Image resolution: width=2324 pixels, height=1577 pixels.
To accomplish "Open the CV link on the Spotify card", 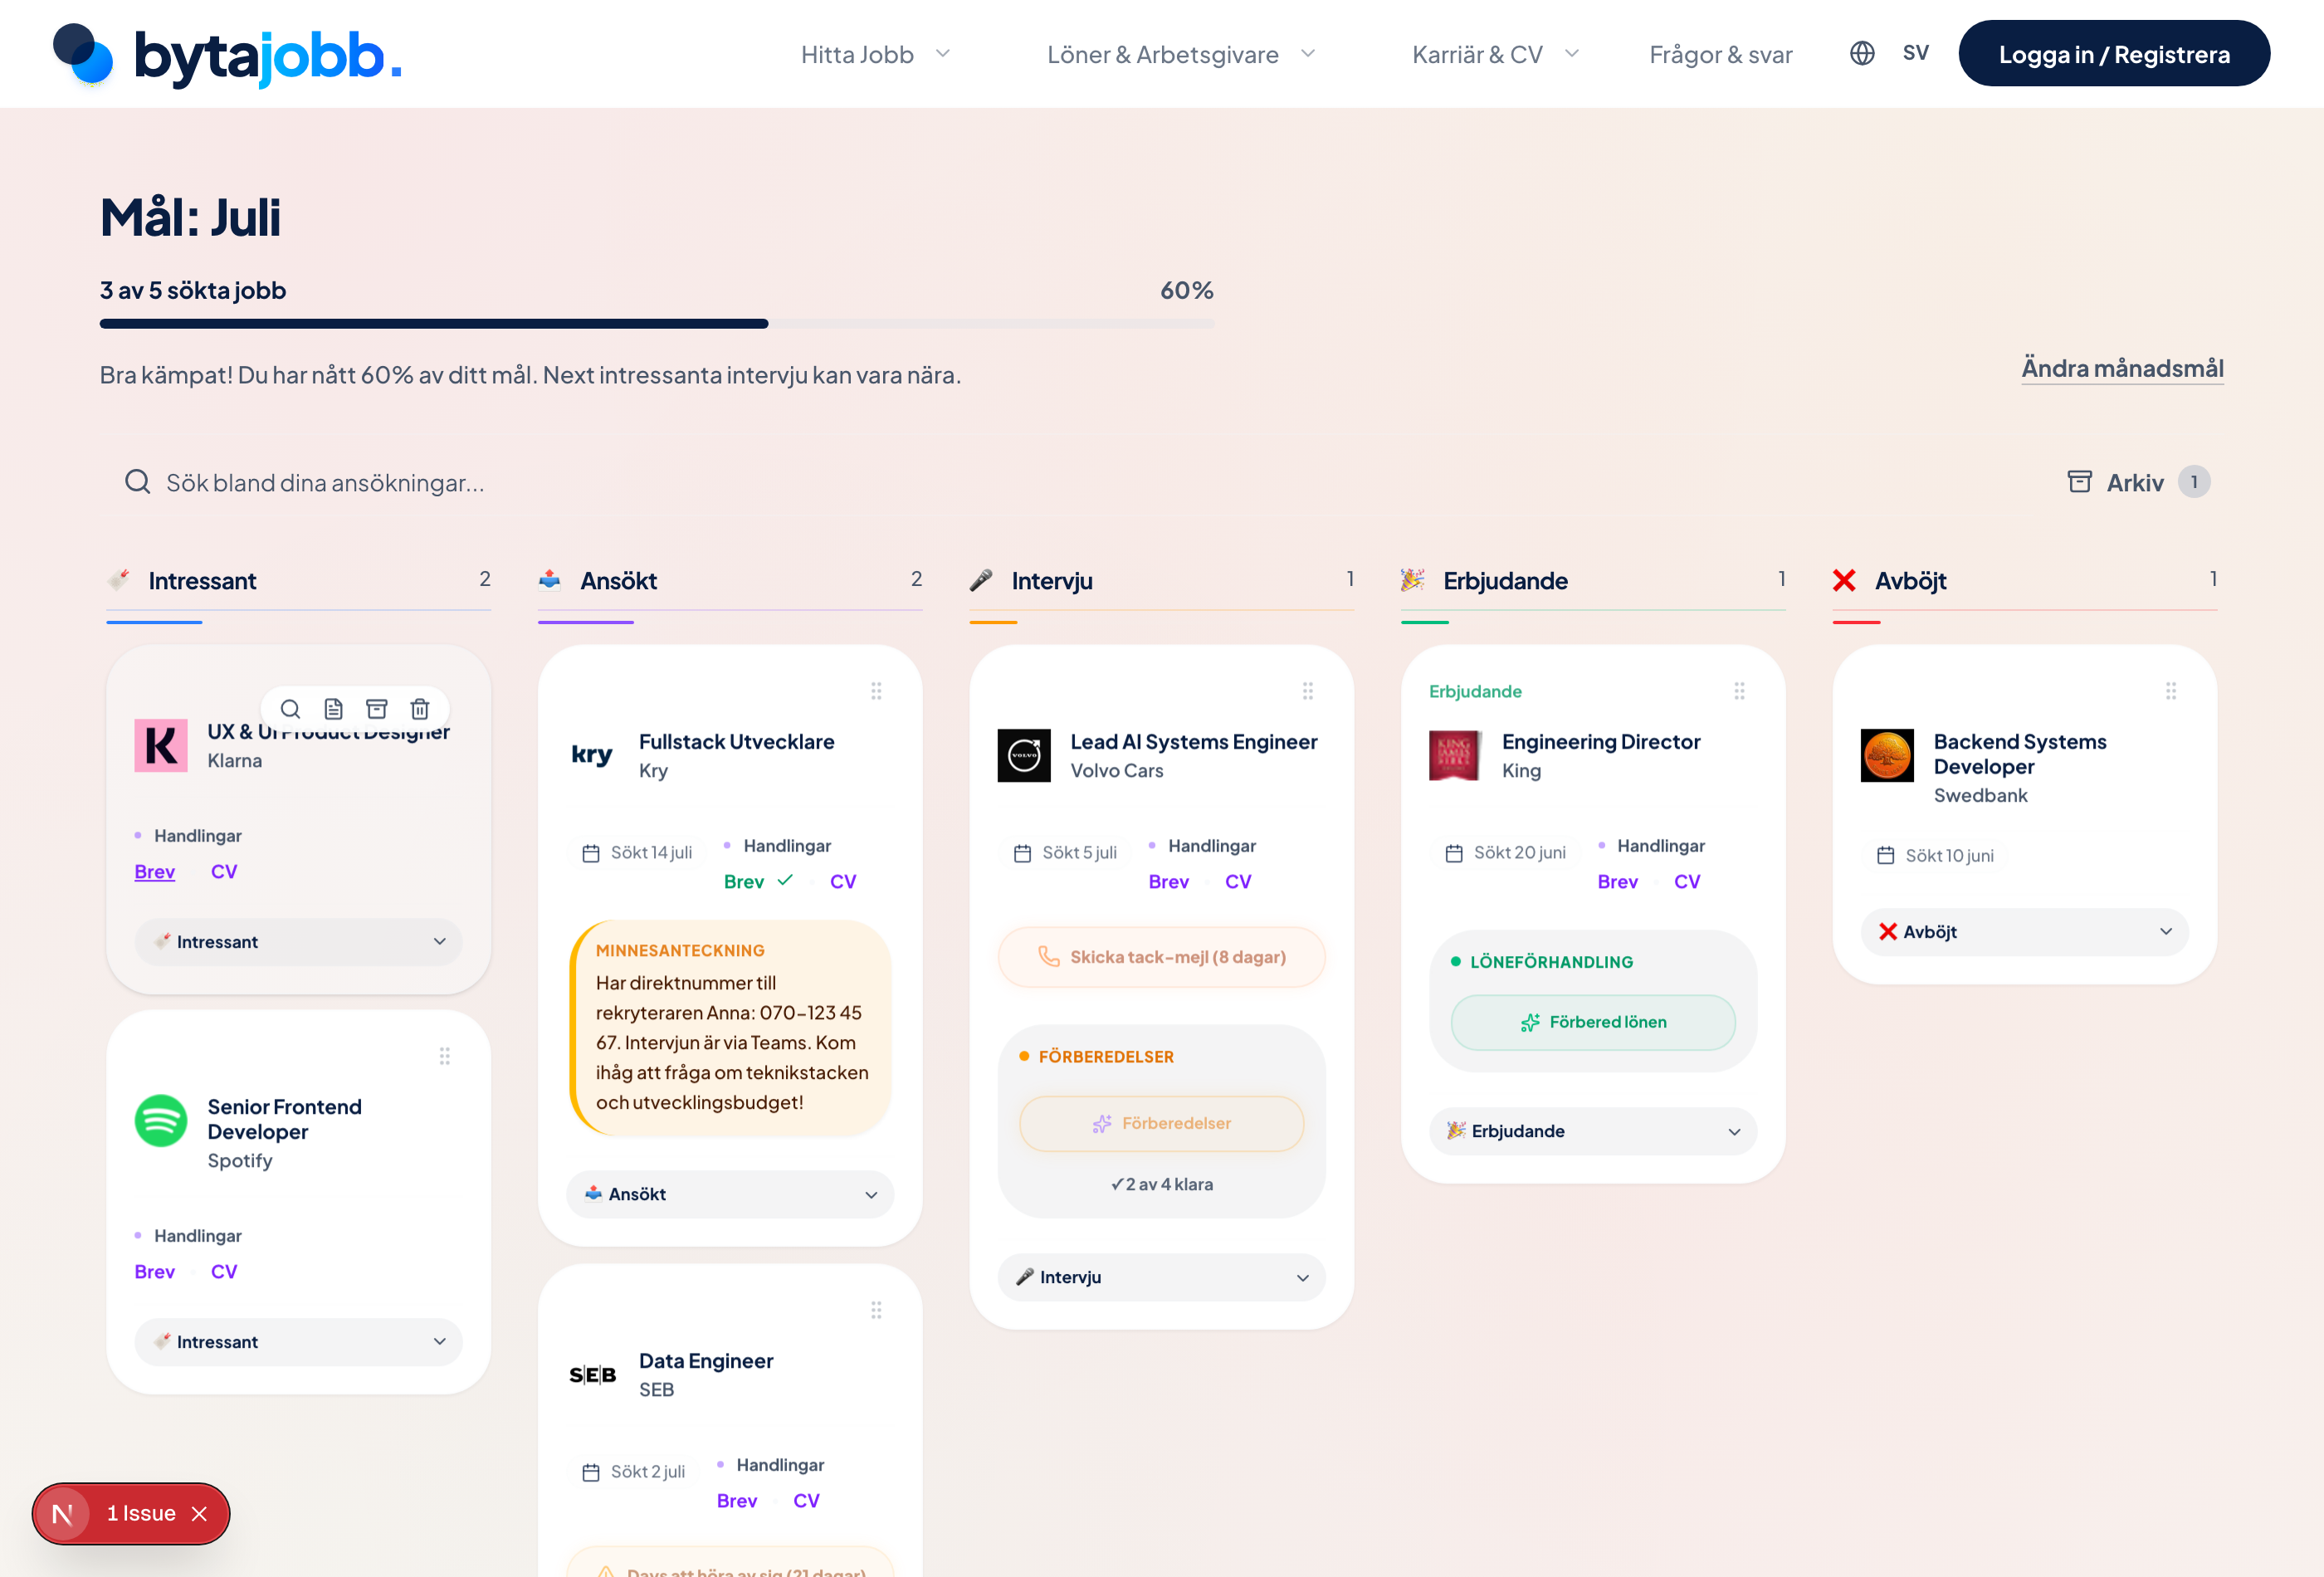I will (224, 1272).
